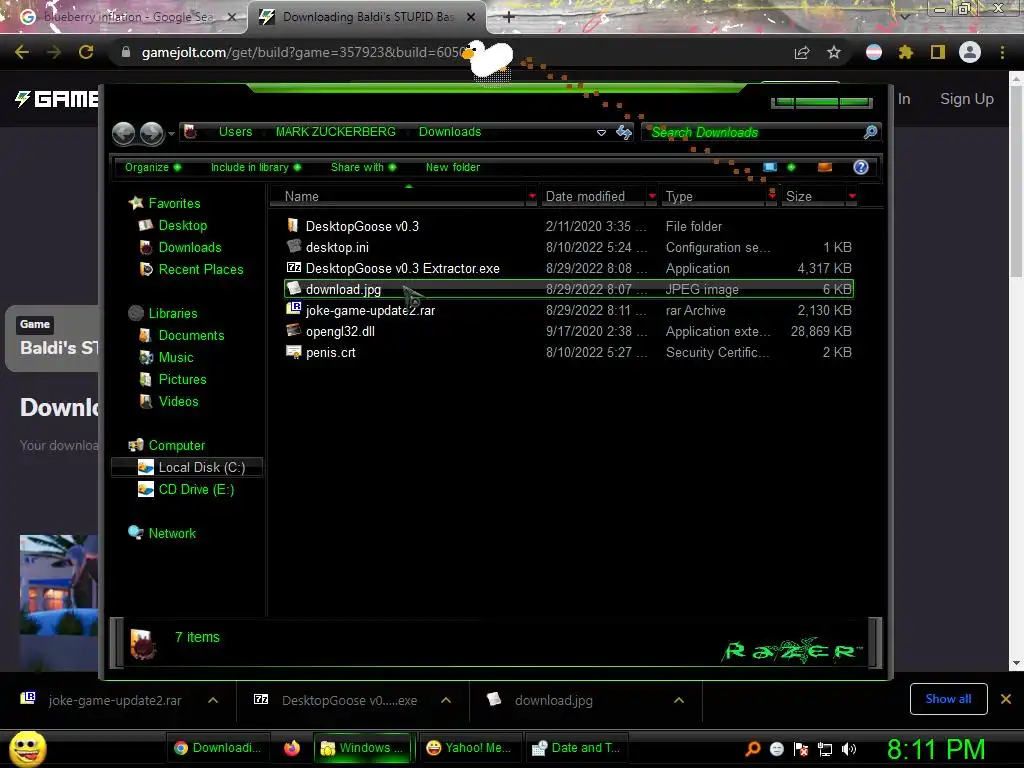Toggle the preview pane icon
Screen dimensions: 1024x768
point(825,167)
